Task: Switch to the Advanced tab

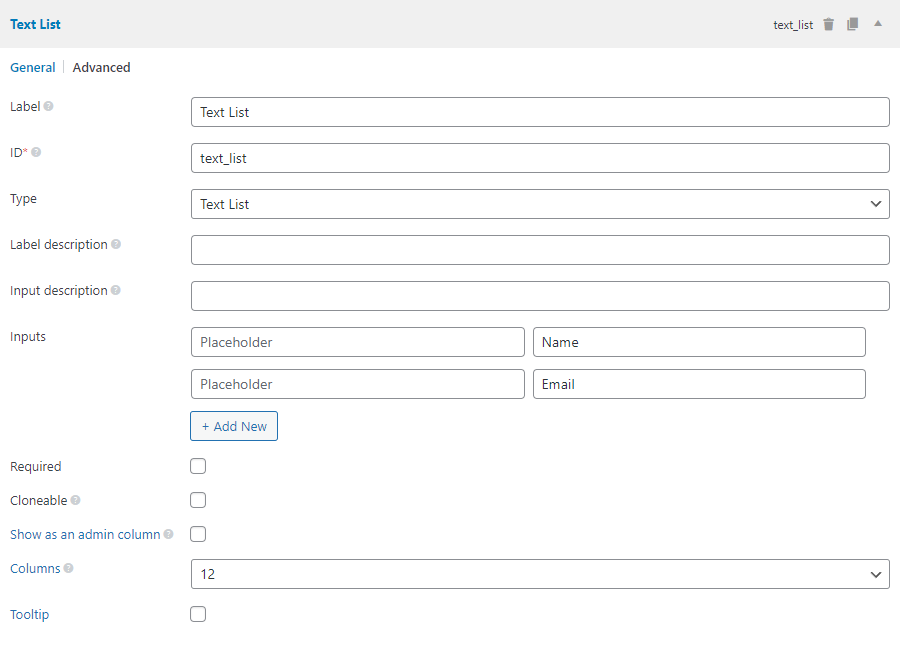Action: tap(102, 67)
